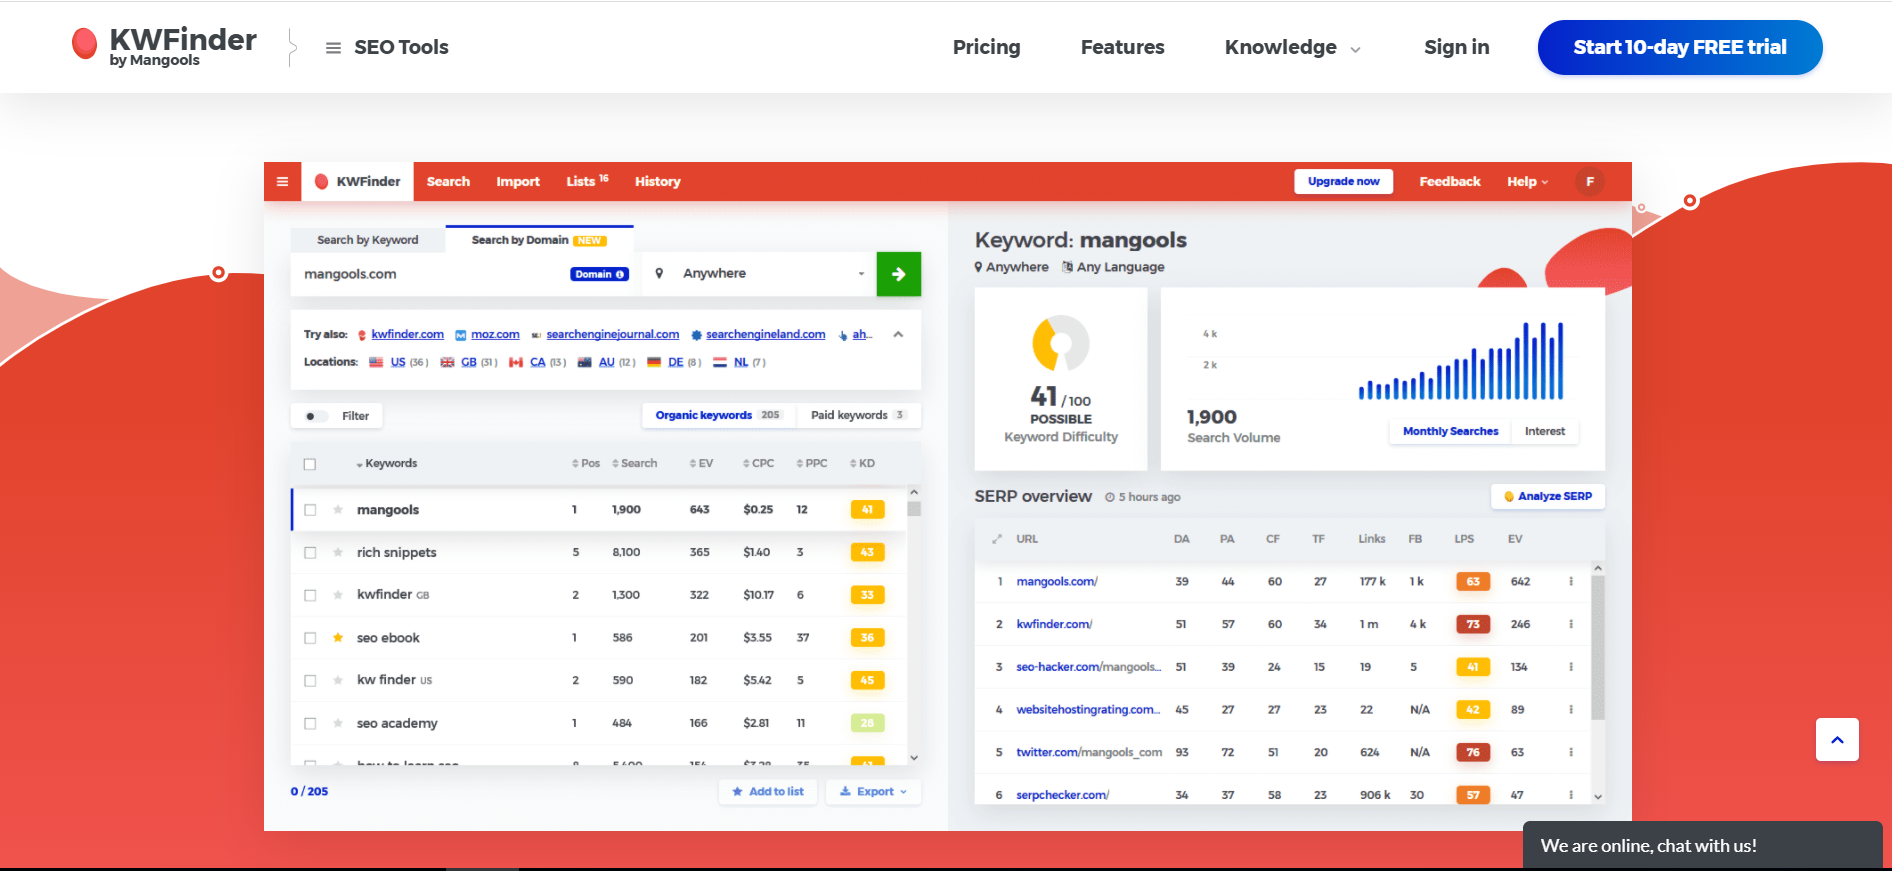The image size is (1892, 871).
Task: Click the scroll-to-top arrow button
Action: [1837, 740]
